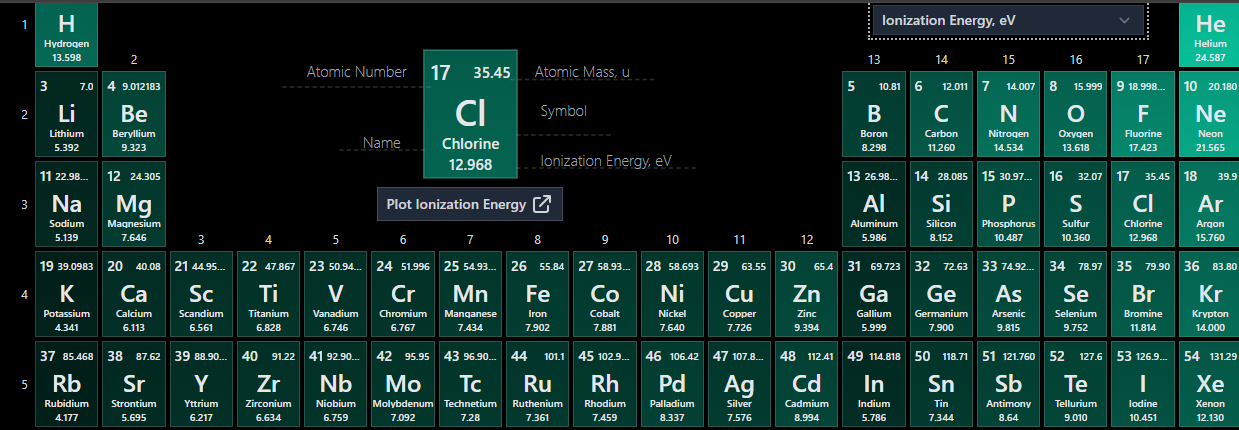Select the Antimony tile
This screenshot has height=430, width=1239.
click(x=1008, y=385)
